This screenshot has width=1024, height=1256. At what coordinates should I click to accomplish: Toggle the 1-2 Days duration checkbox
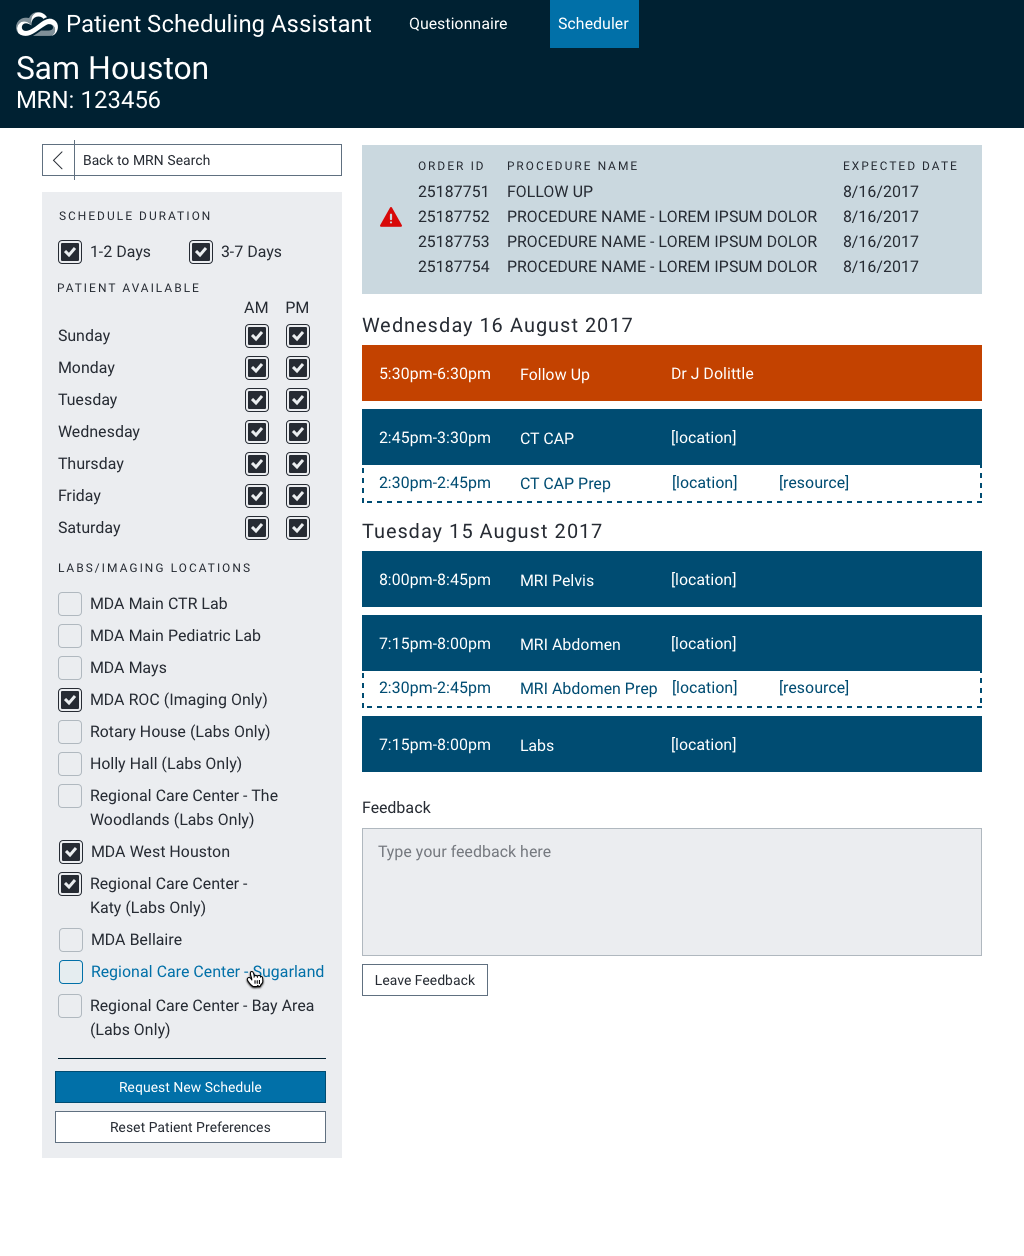(x=70, y=252)
